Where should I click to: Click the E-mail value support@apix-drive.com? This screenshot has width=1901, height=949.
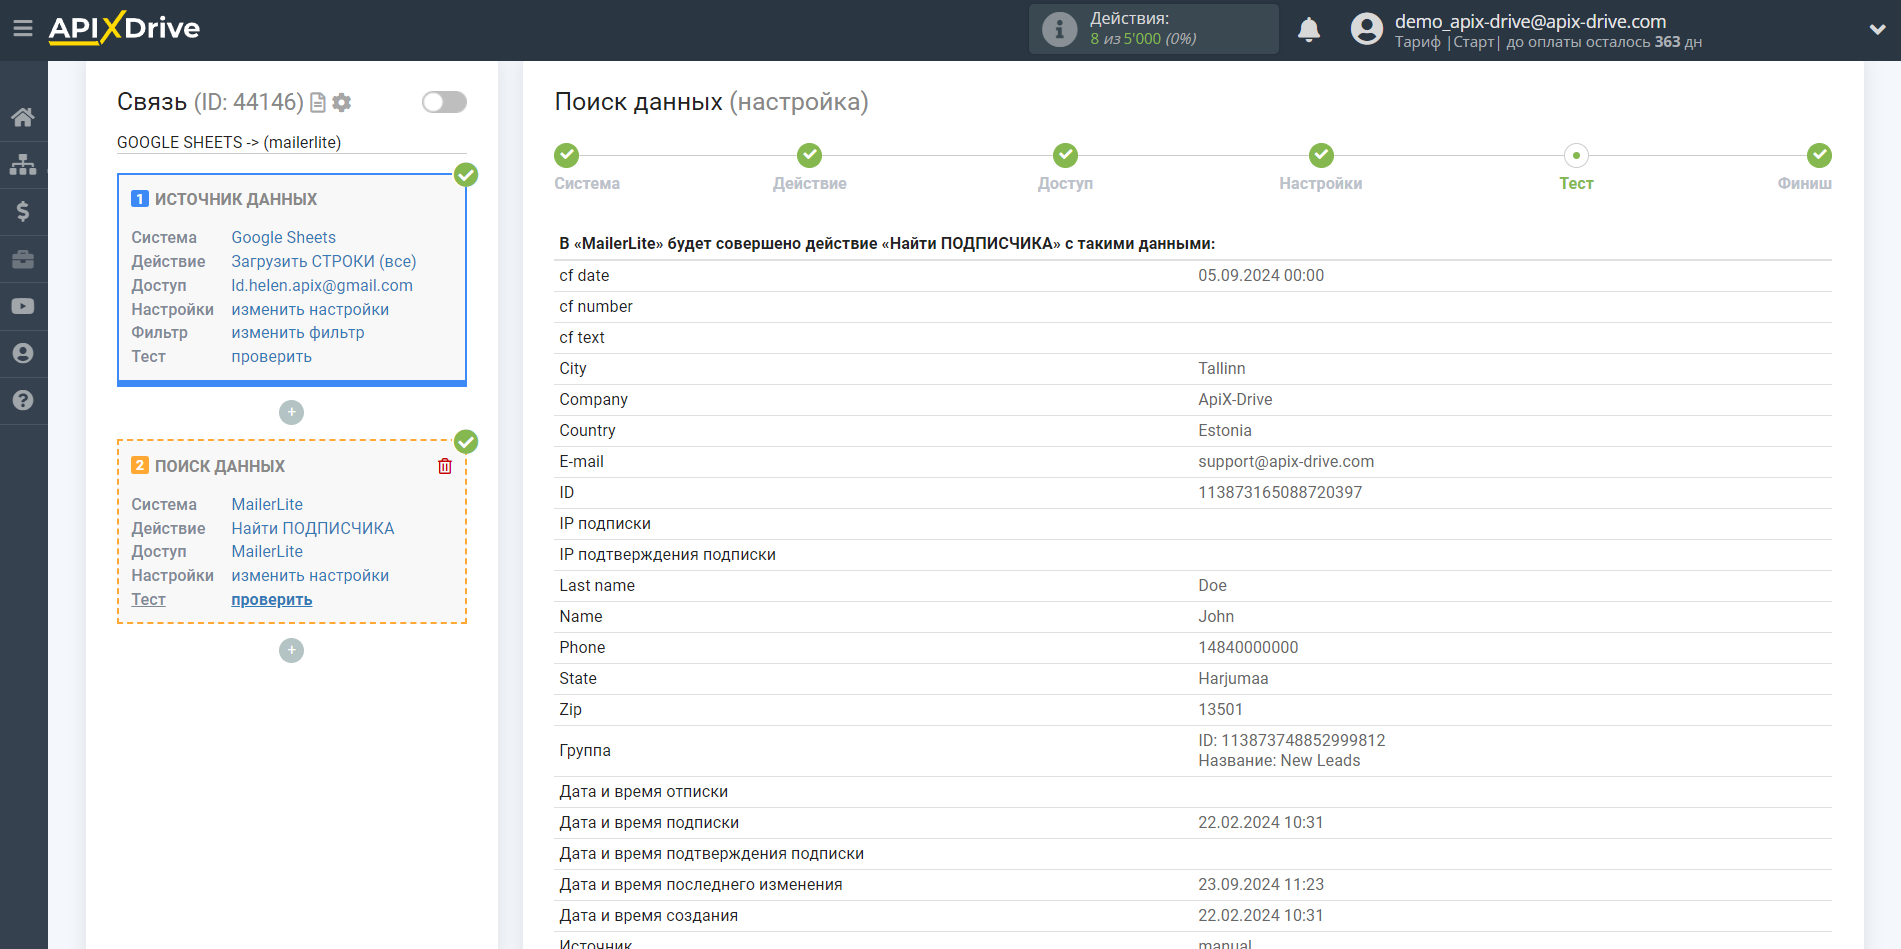pos(1286,461)
